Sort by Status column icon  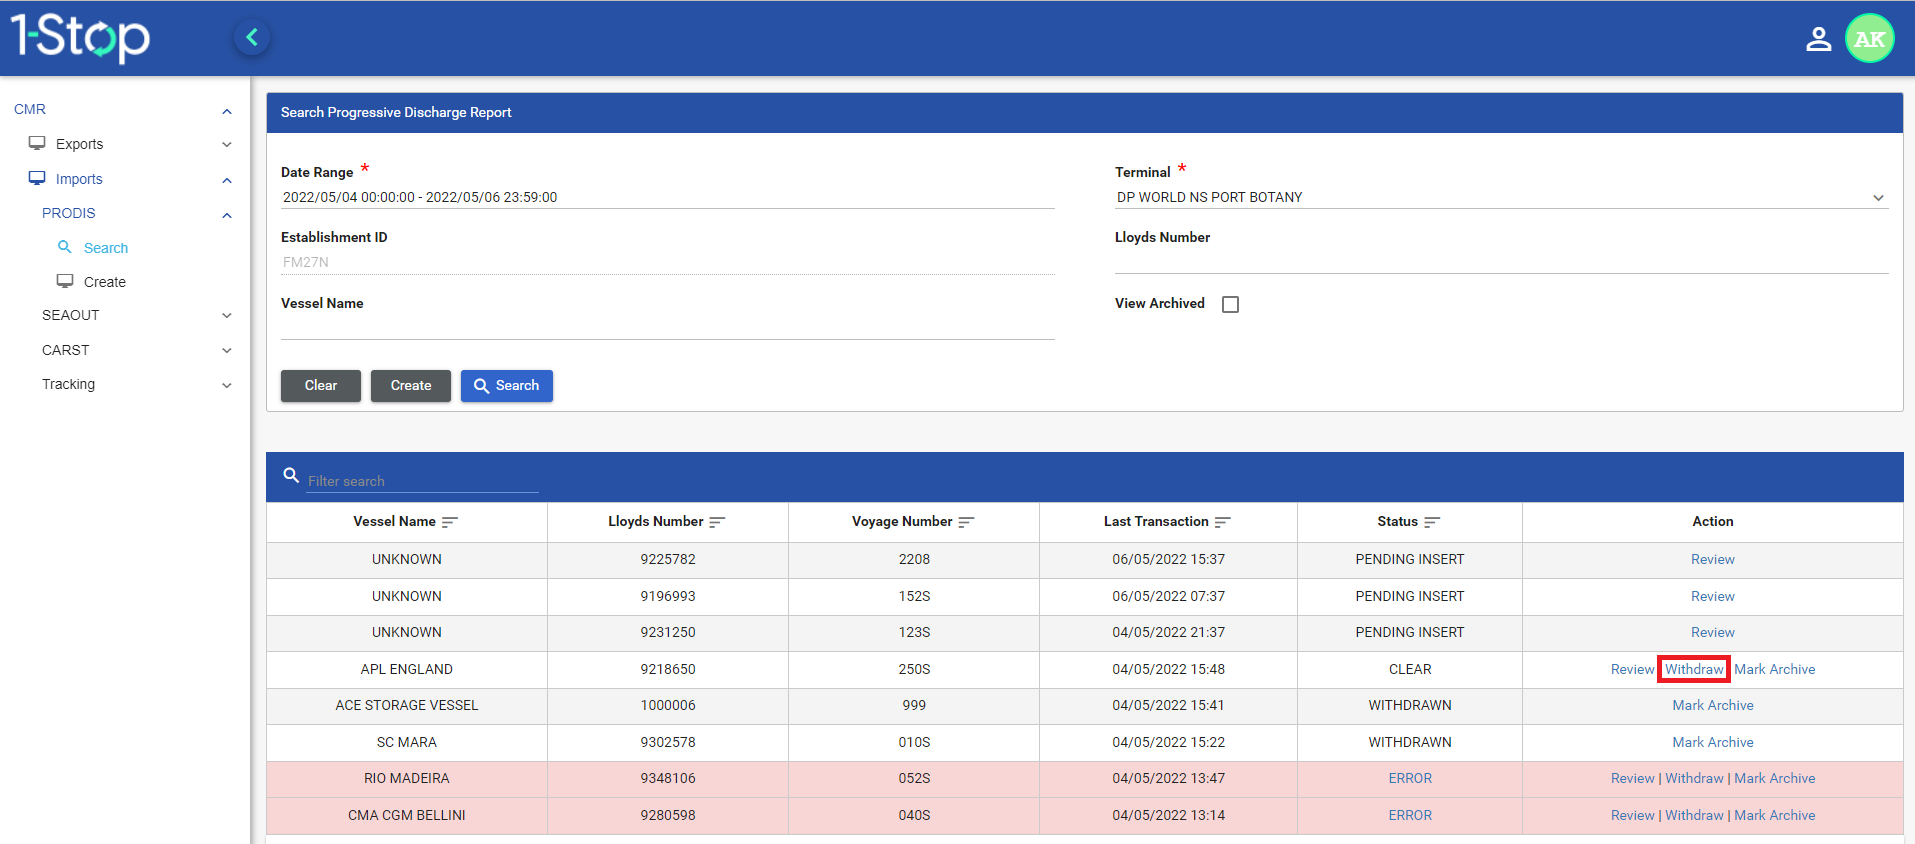tap(1432, 522)
